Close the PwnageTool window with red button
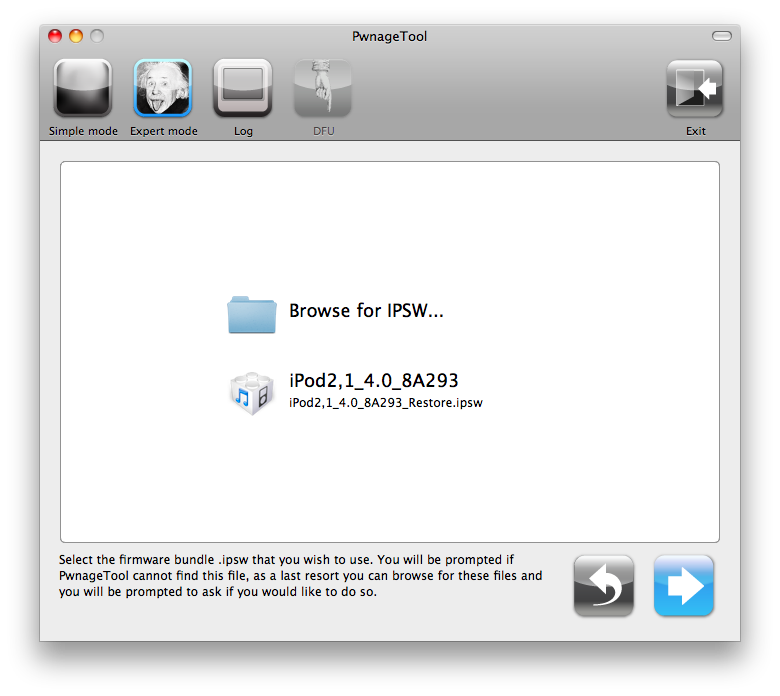 click(x=57, y=37)
